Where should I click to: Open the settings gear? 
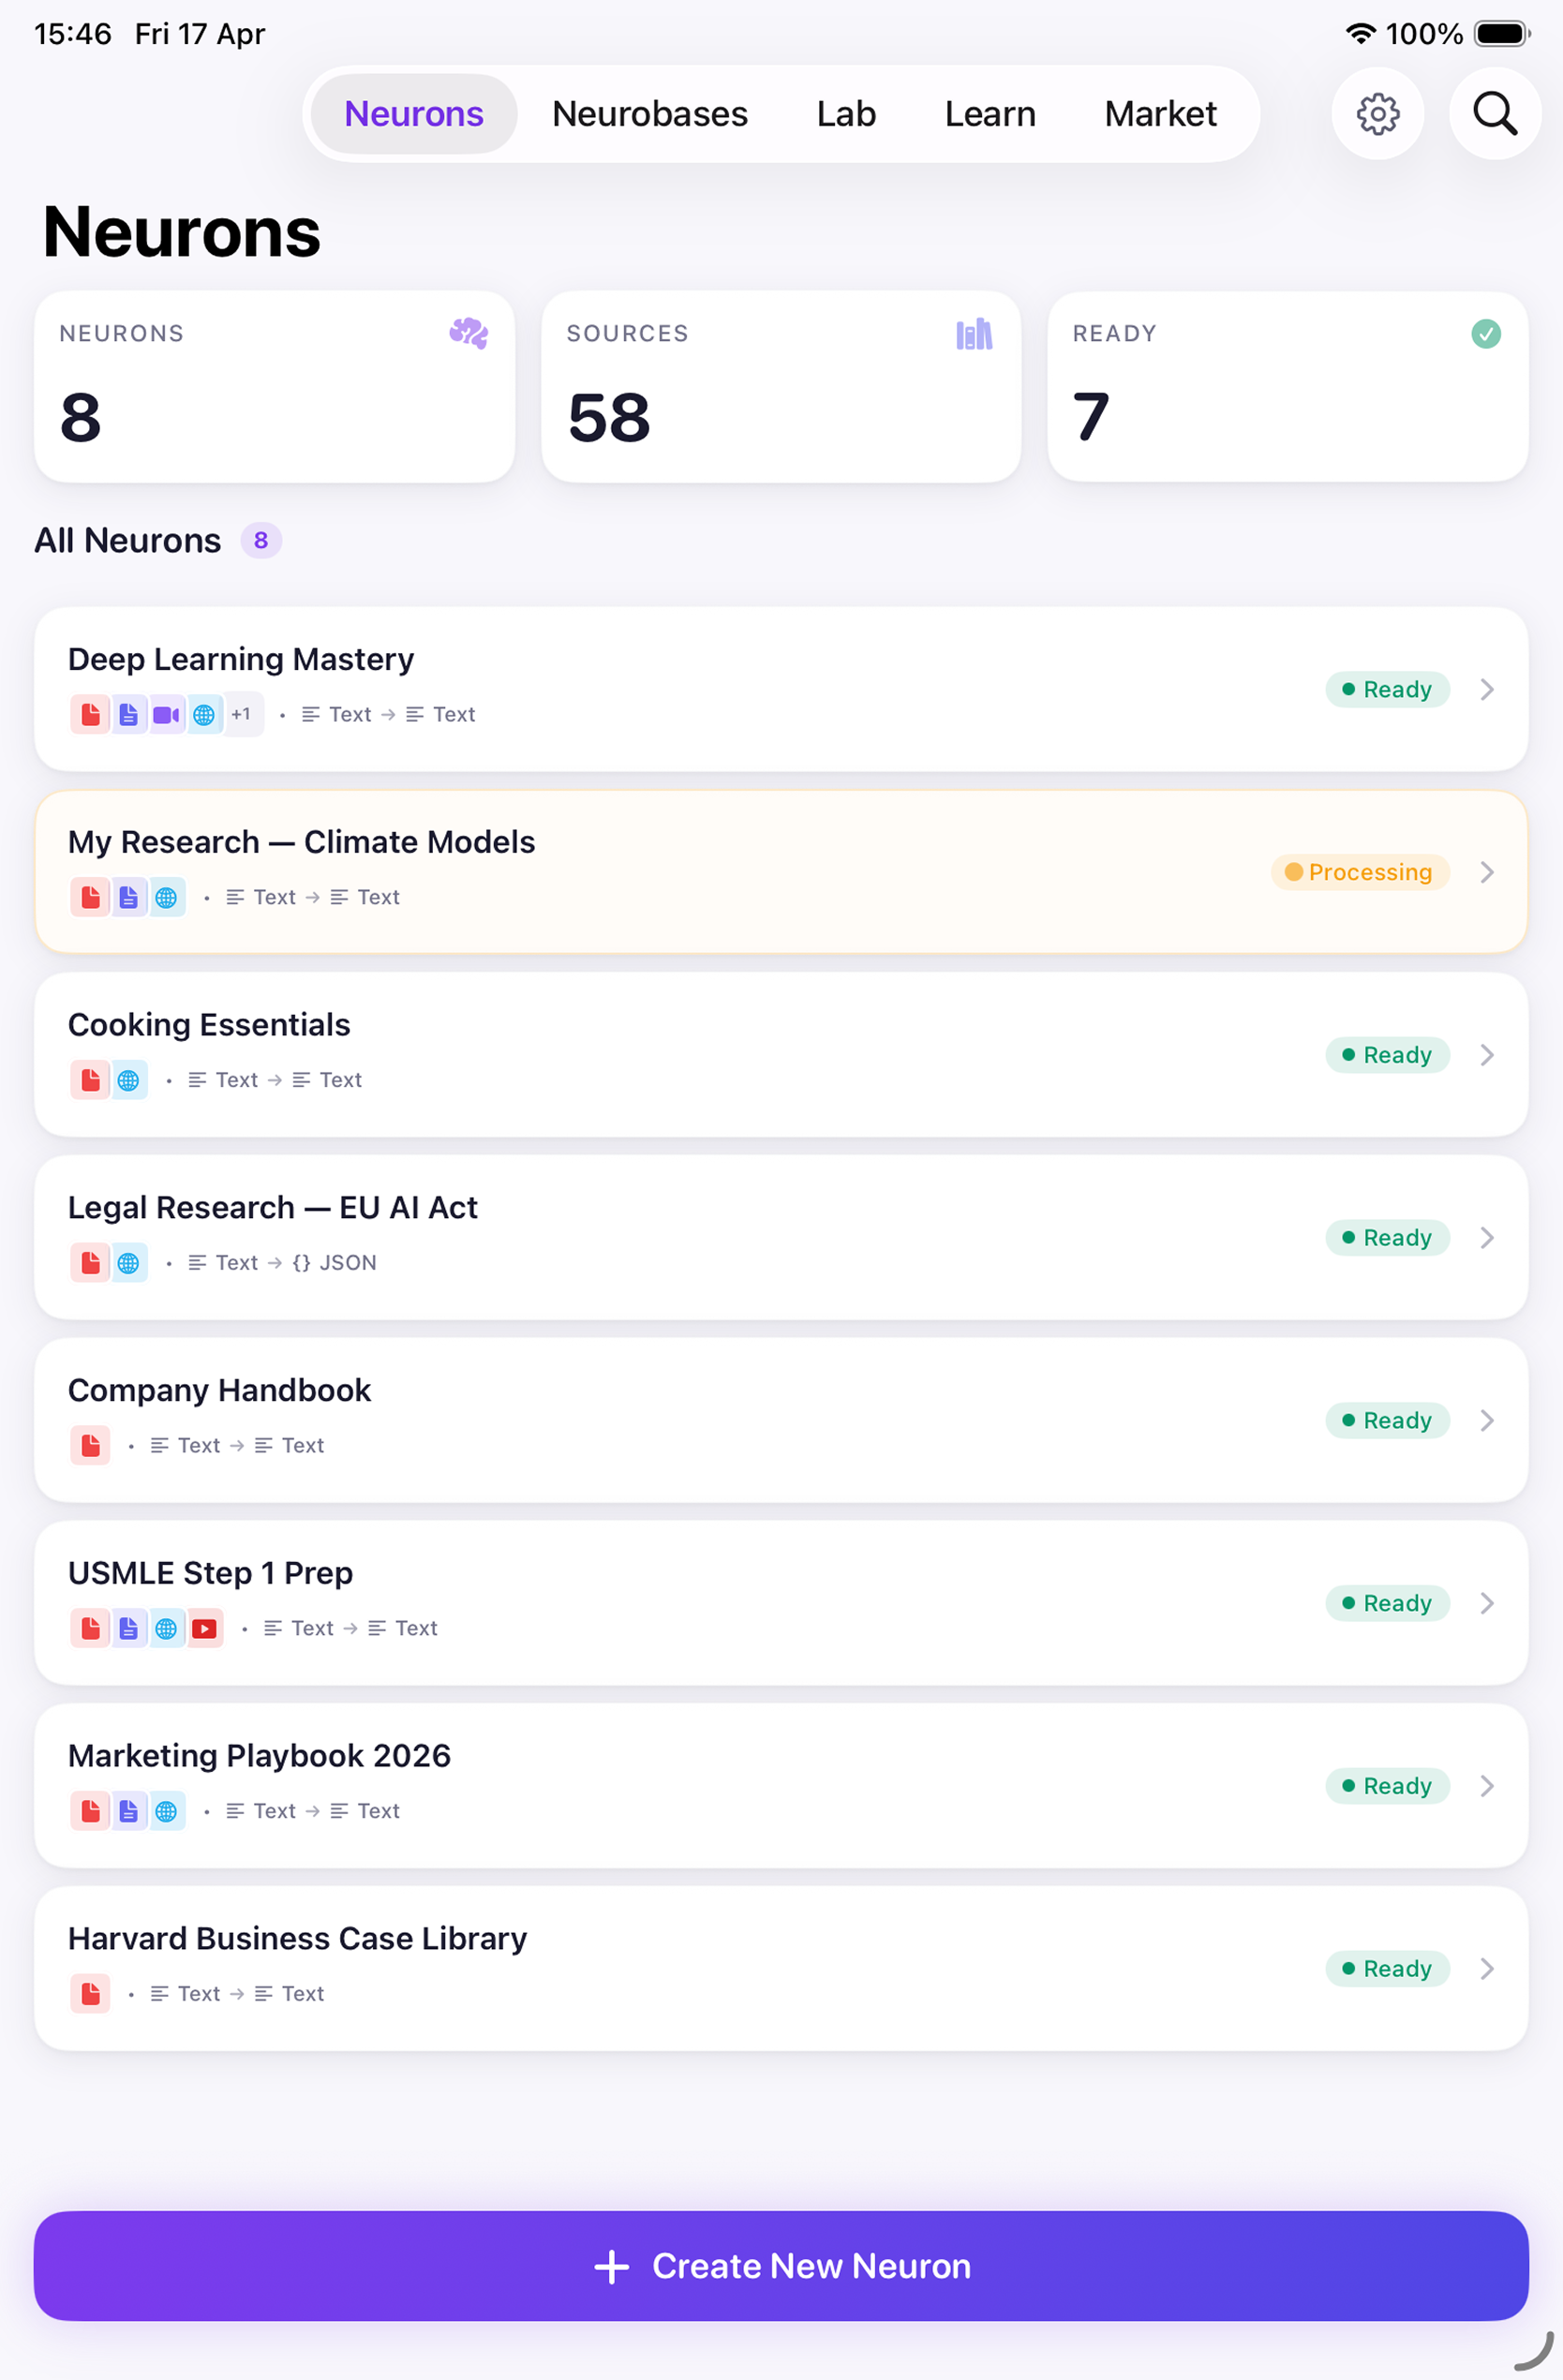(x=1377, y=113)
